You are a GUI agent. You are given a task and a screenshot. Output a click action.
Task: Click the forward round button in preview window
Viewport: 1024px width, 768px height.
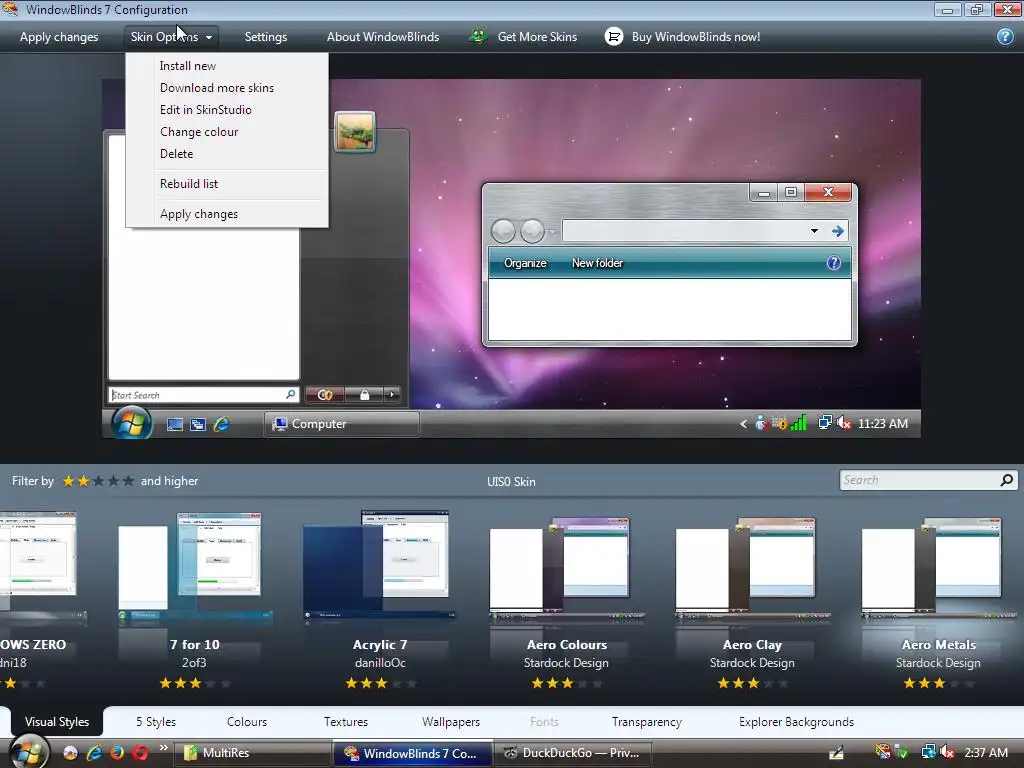pyautogui.click(x=532, y=231)
